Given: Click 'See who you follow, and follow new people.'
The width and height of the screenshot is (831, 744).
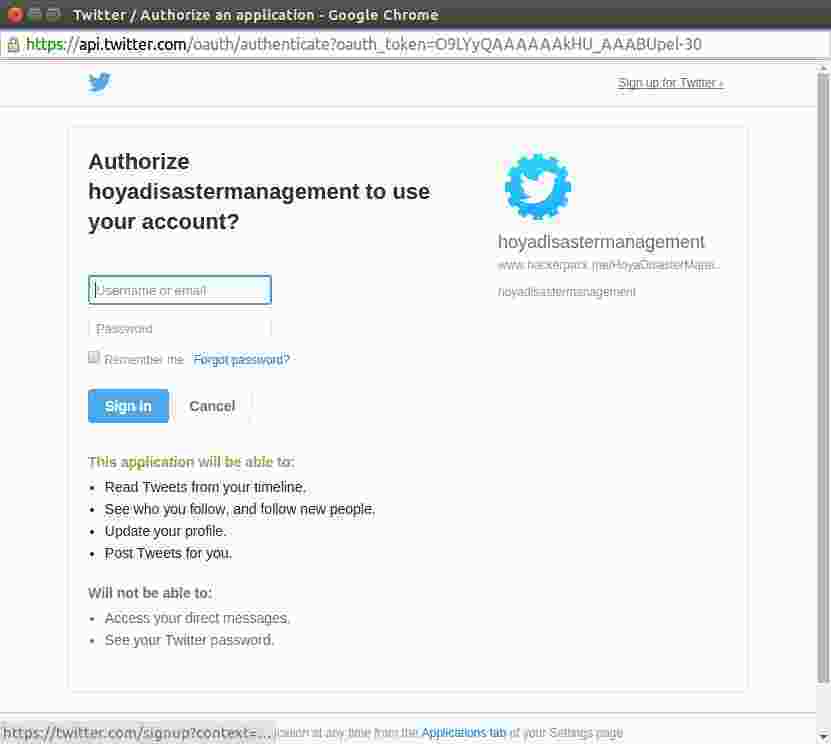Looking at the screenshot, I should tap(240, 509).
